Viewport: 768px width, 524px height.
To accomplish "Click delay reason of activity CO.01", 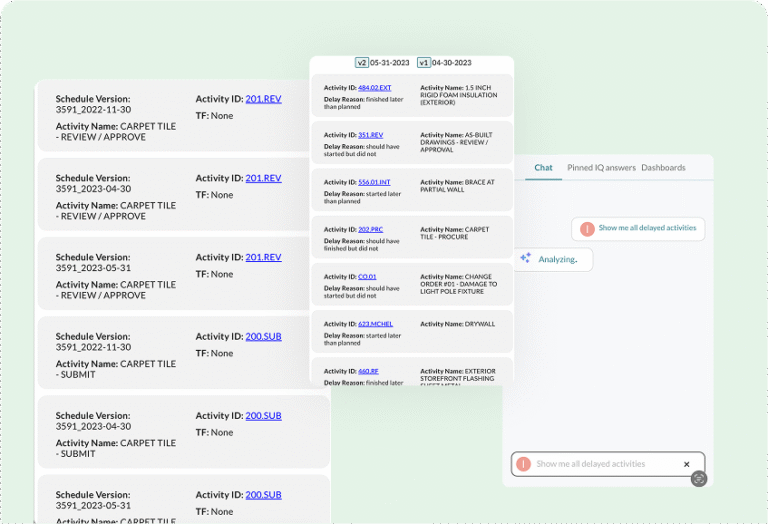I will click(361, 292).
